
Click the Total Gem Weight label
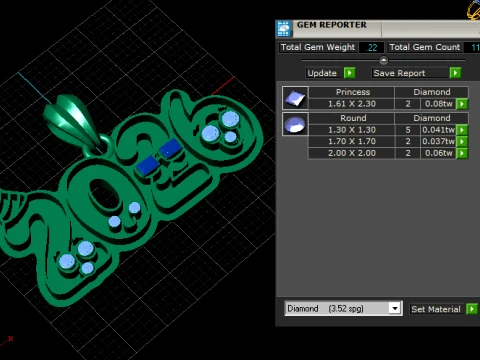click(x=318, y=47)
